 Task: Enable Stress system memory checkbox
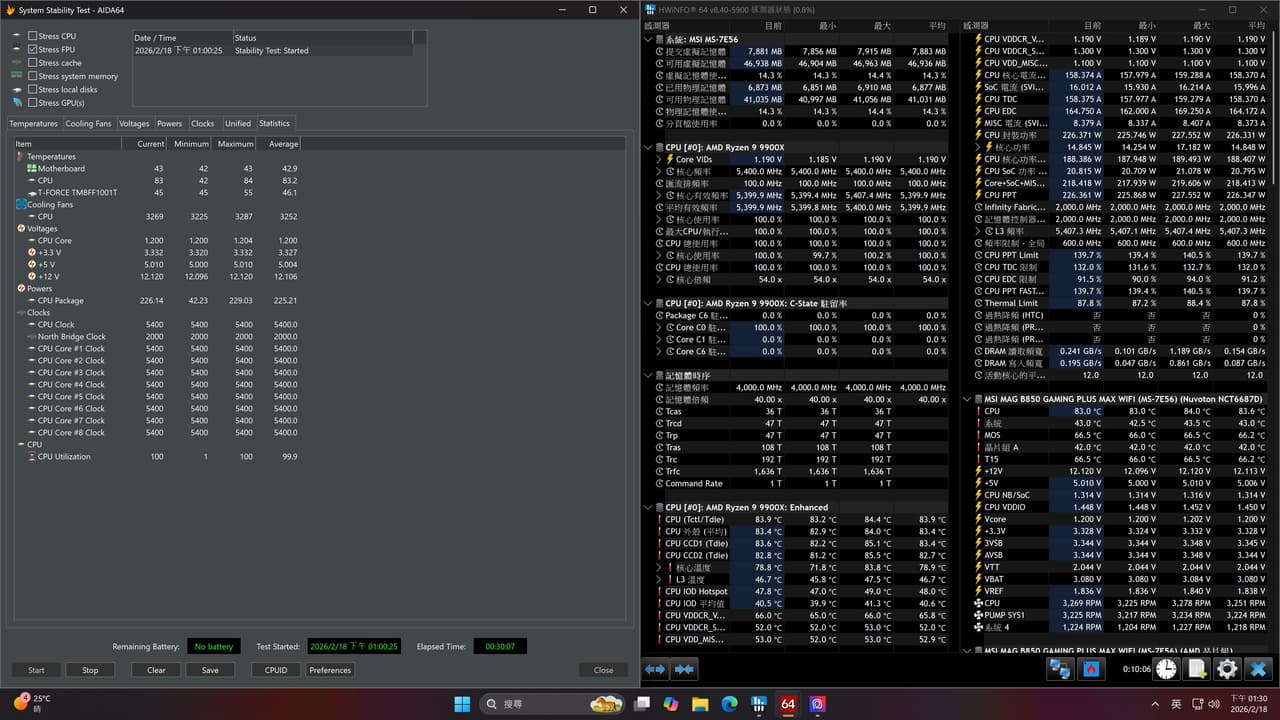[33, 76]
